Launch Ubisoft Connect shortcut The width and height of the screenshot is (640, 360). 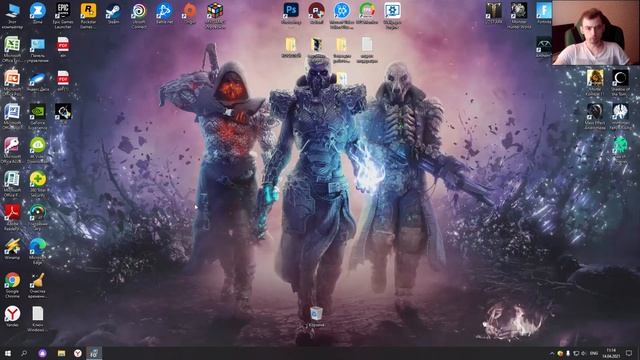(139, 11)
